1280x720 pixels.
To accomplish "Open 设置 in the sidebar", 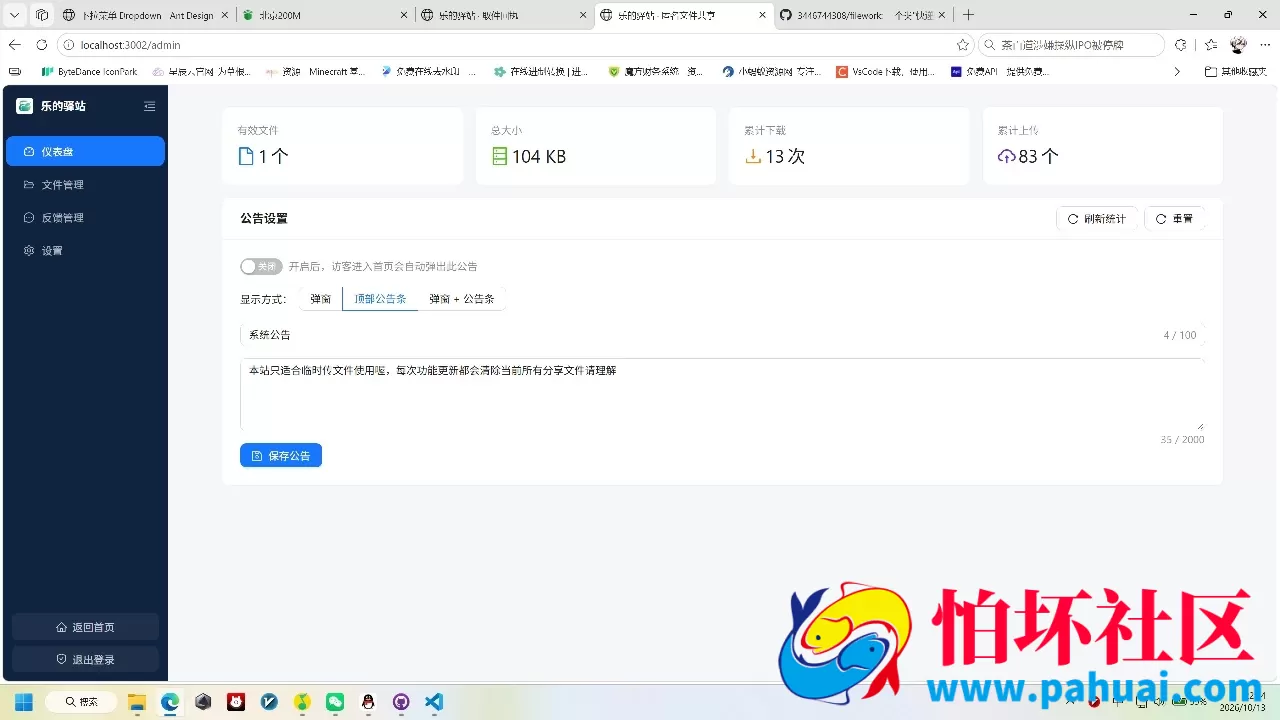I will (85, 250).
